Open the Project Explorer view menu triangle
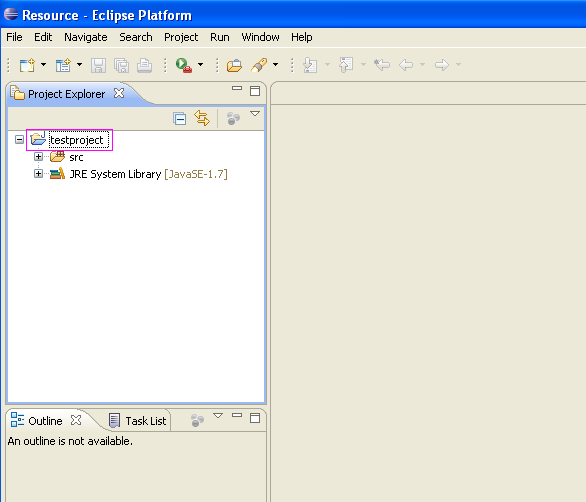This screenshot has width=586, height=502. pos(255,114)
